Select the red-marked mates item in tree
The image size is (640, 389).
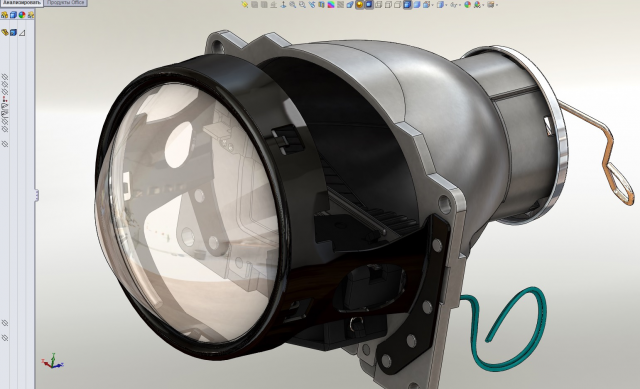click(x=5, y=99)
